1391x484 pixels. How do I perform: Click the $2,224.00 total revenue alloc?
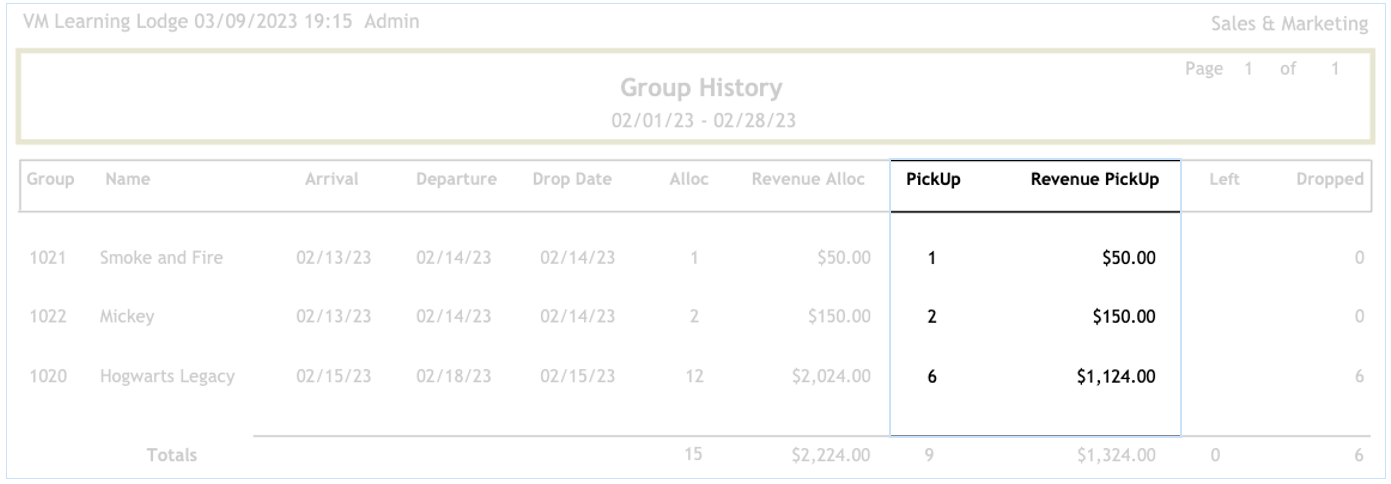point(829,456)
